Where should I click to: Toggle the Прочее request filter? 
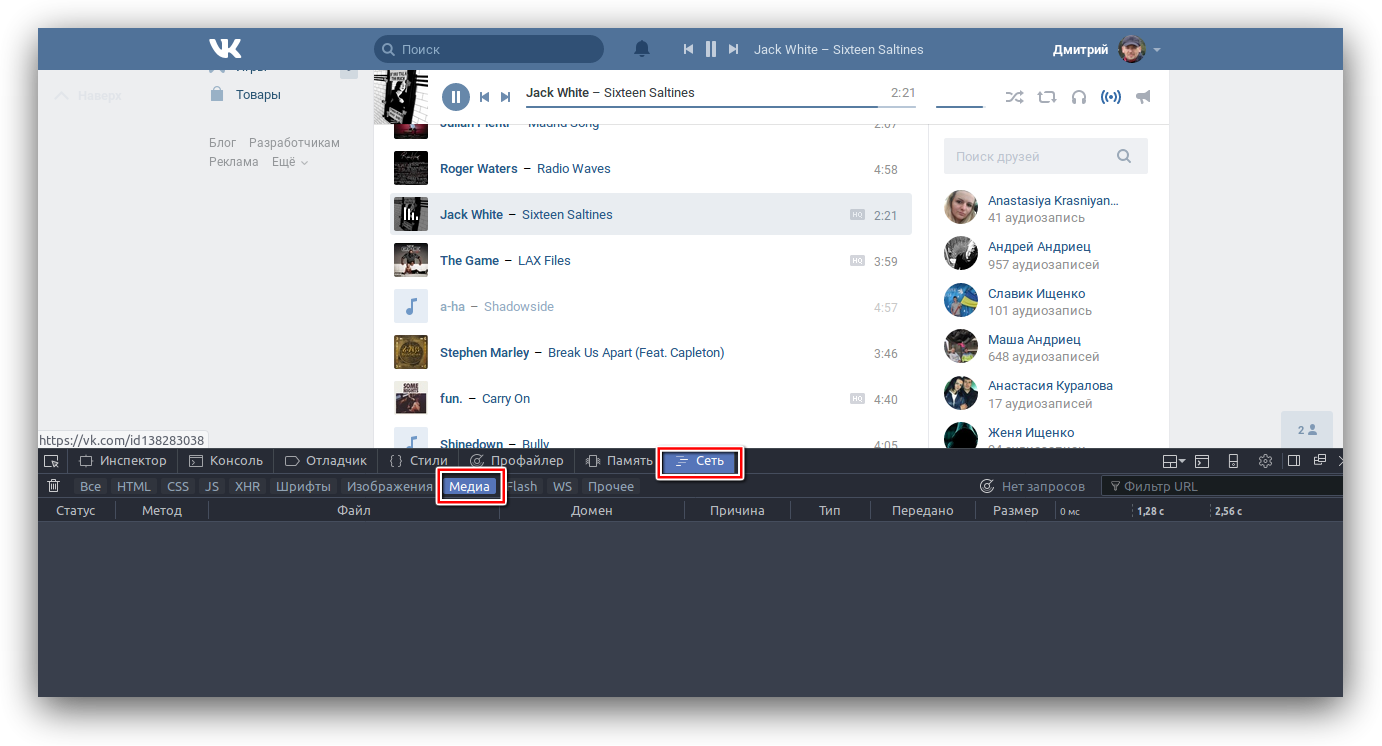611,486
